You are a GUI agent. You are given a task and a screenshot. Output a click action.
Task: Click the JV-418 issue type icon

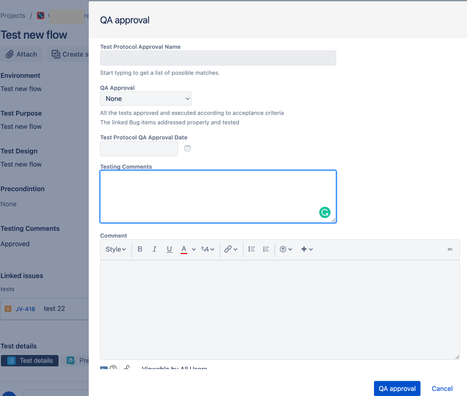point(8,309)
